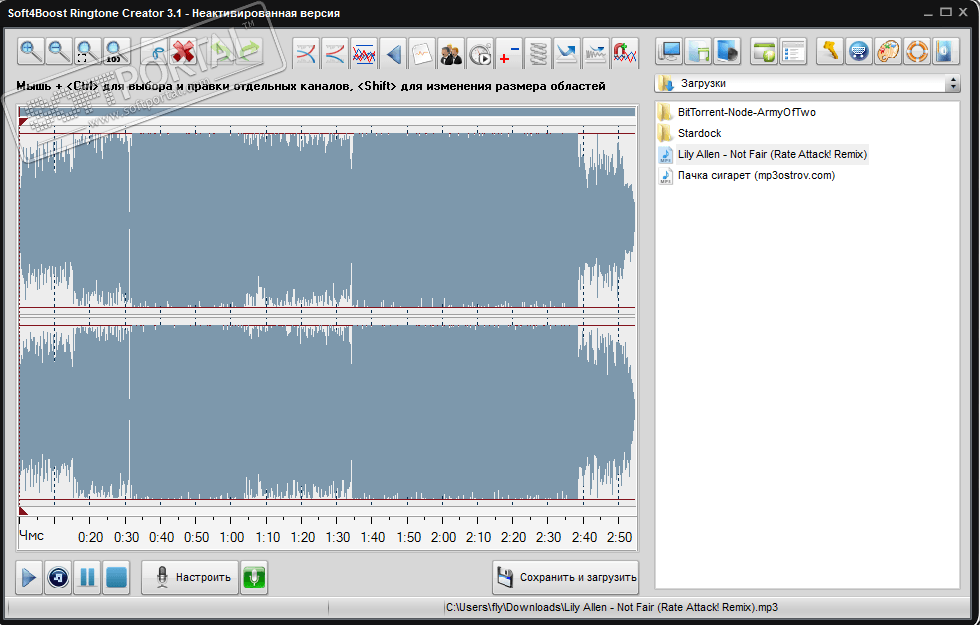The height and width of the screenshot is (625, 980).
Task: Click the normalize waveform icon with red-blue zigzag
Action: (x=364, y=53)
